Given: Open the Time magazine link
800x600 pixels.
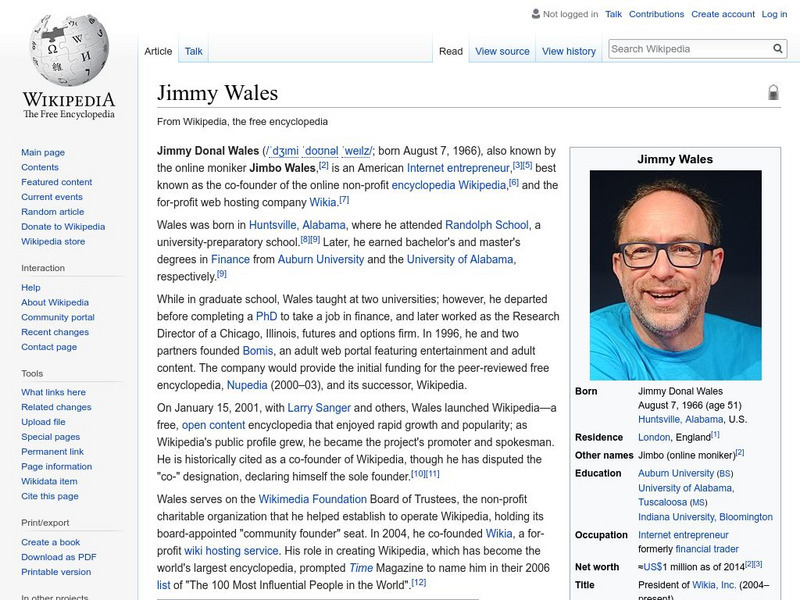Looking at the screenshot, I should 361,568.
